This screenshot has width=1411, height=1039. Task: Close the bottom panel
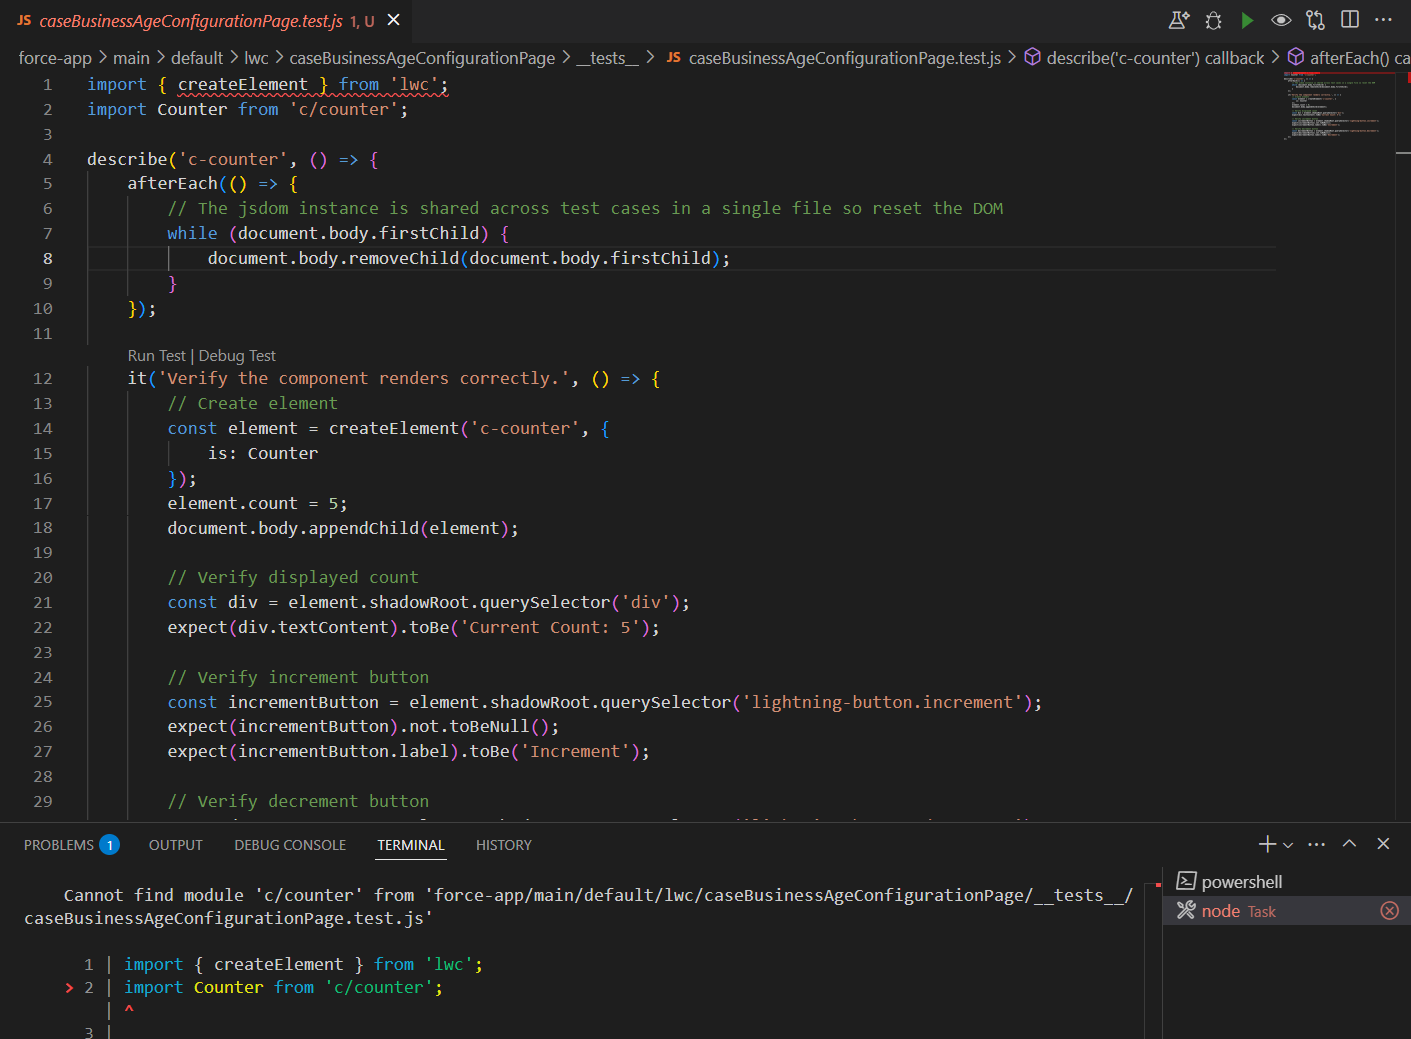pos(1384,844)
